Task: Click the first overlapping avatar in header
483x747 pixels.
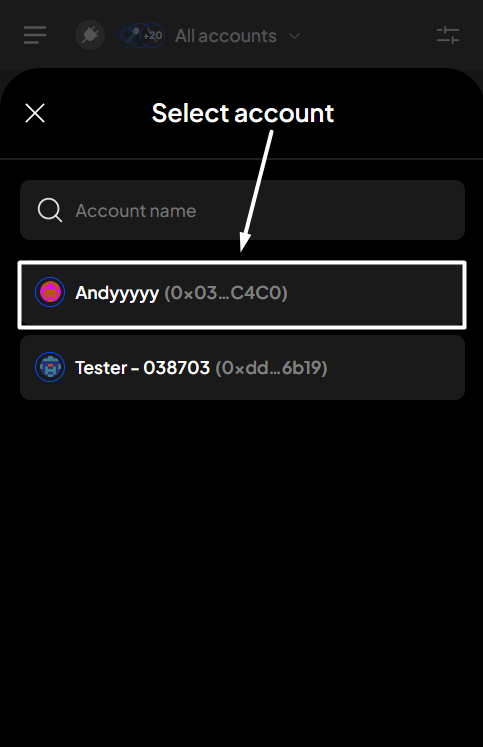Action: coord(125,35)
